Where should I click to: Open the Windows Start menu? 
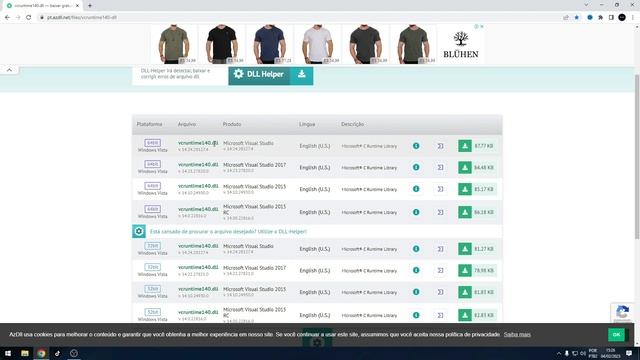8,353
